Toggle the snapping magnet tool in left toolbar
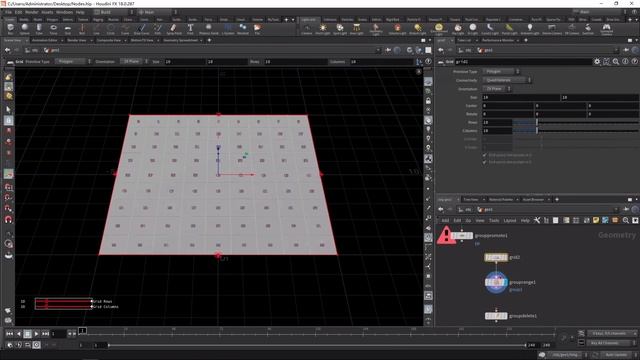 [x=8, y=220]
